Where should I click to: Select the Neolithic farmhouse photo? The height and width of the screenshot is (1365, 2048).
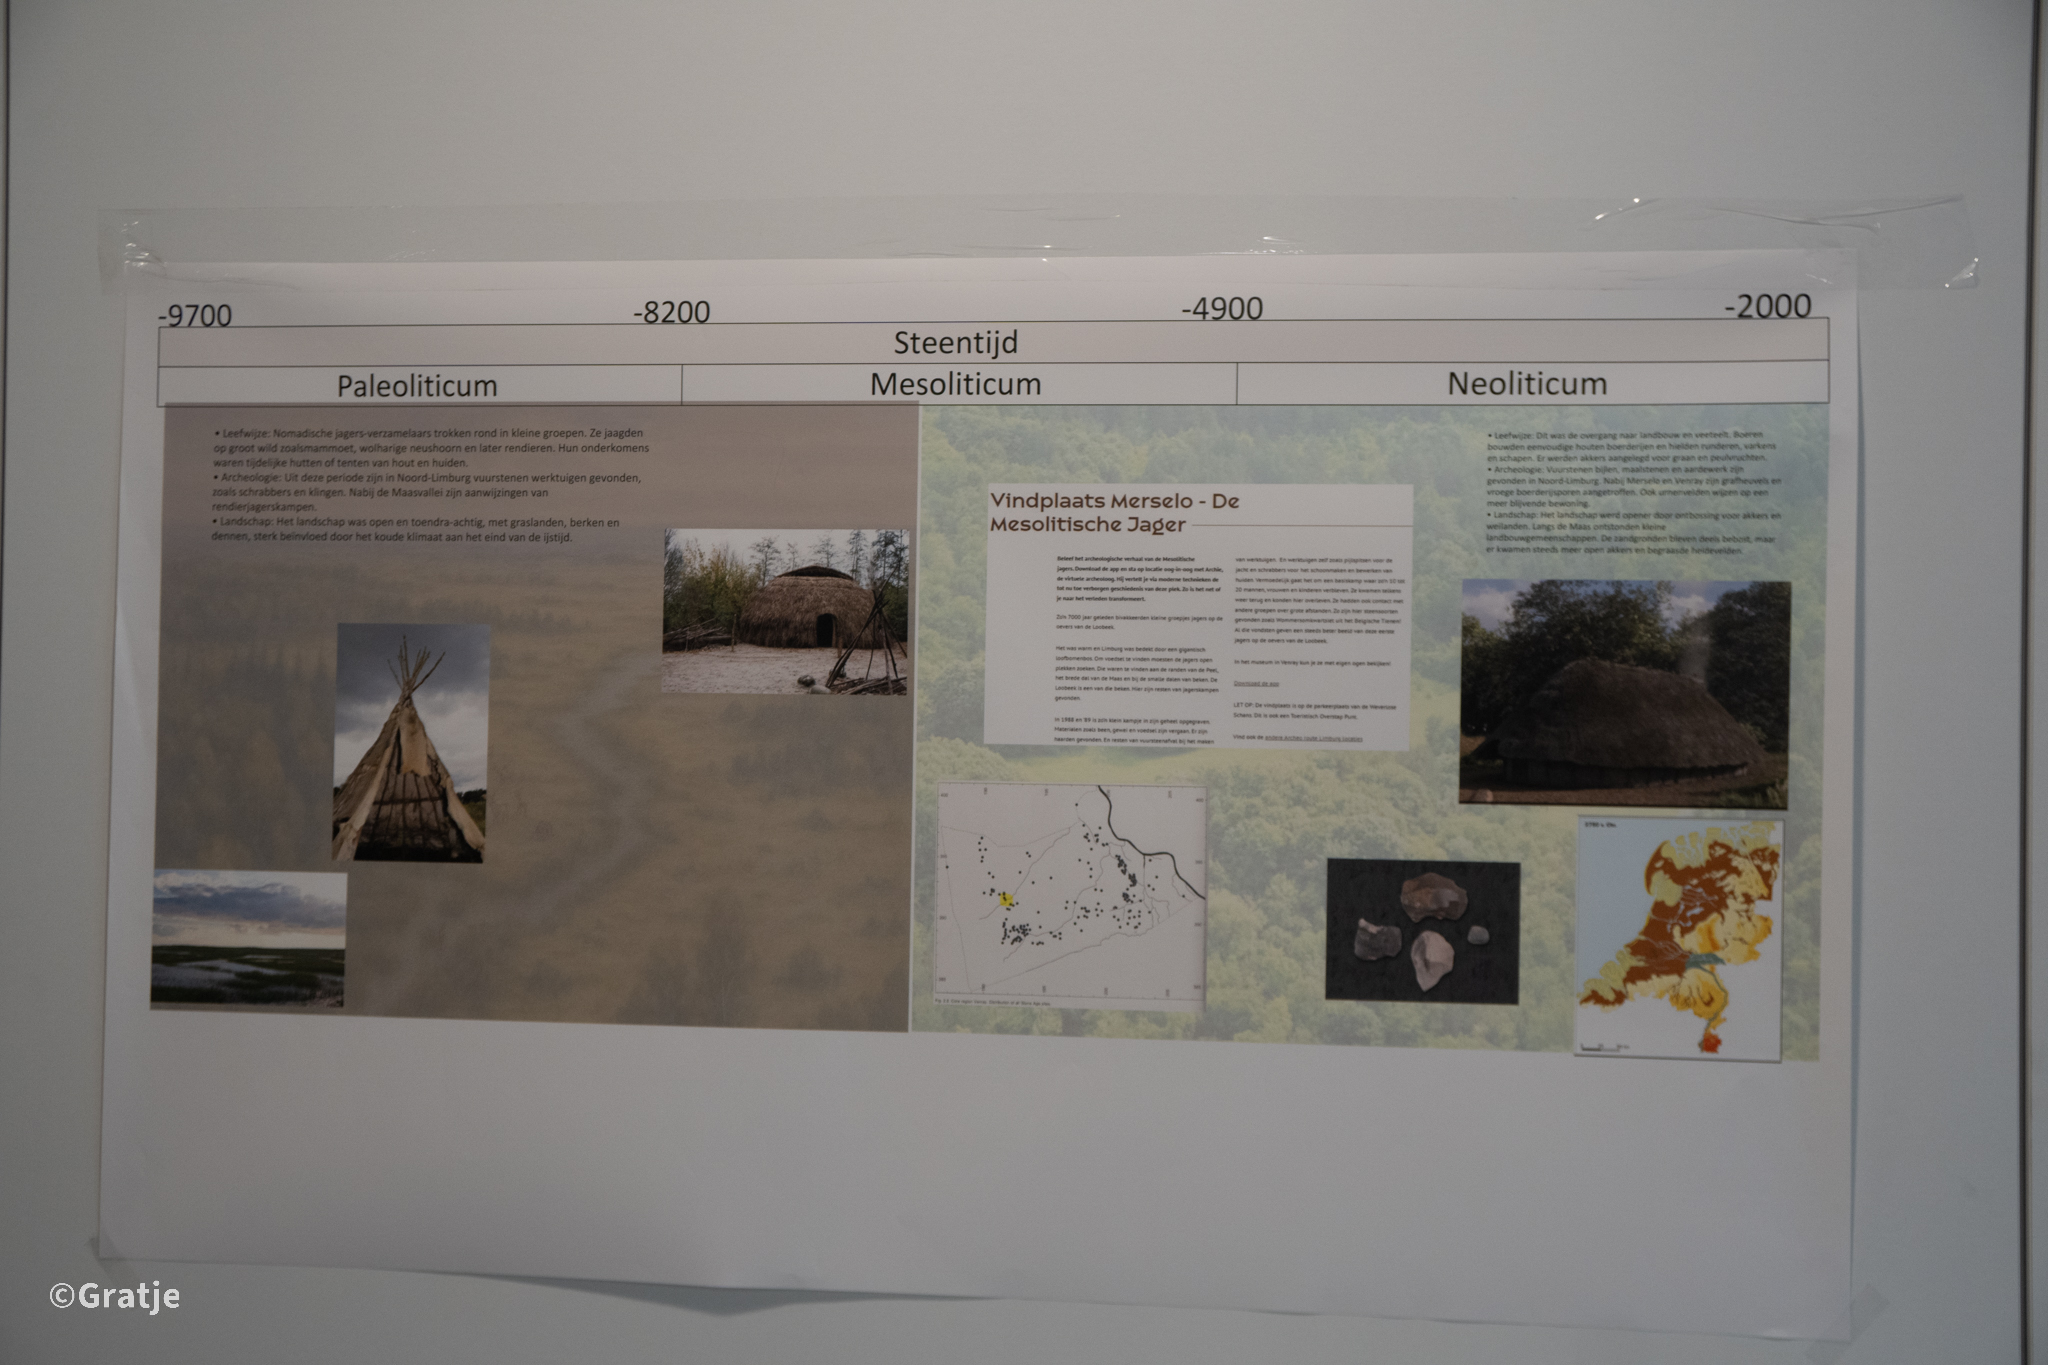1624,693
